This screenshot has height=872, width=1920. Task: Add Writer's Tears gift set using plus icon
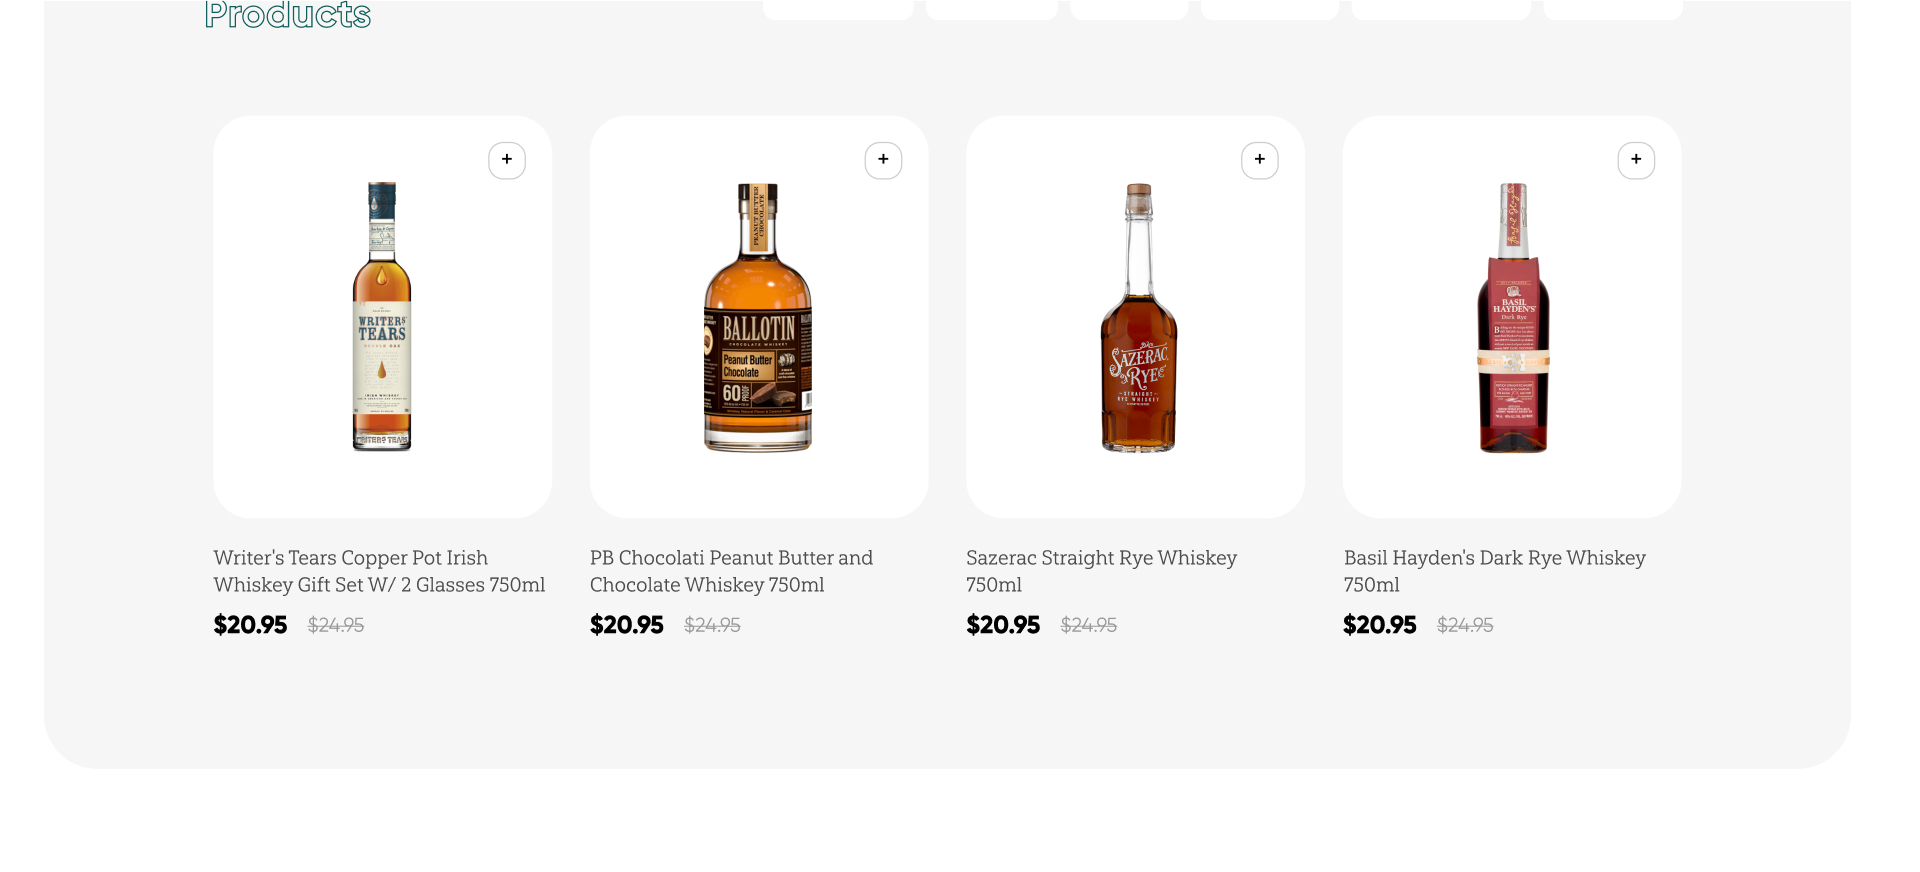click(507, 160)
